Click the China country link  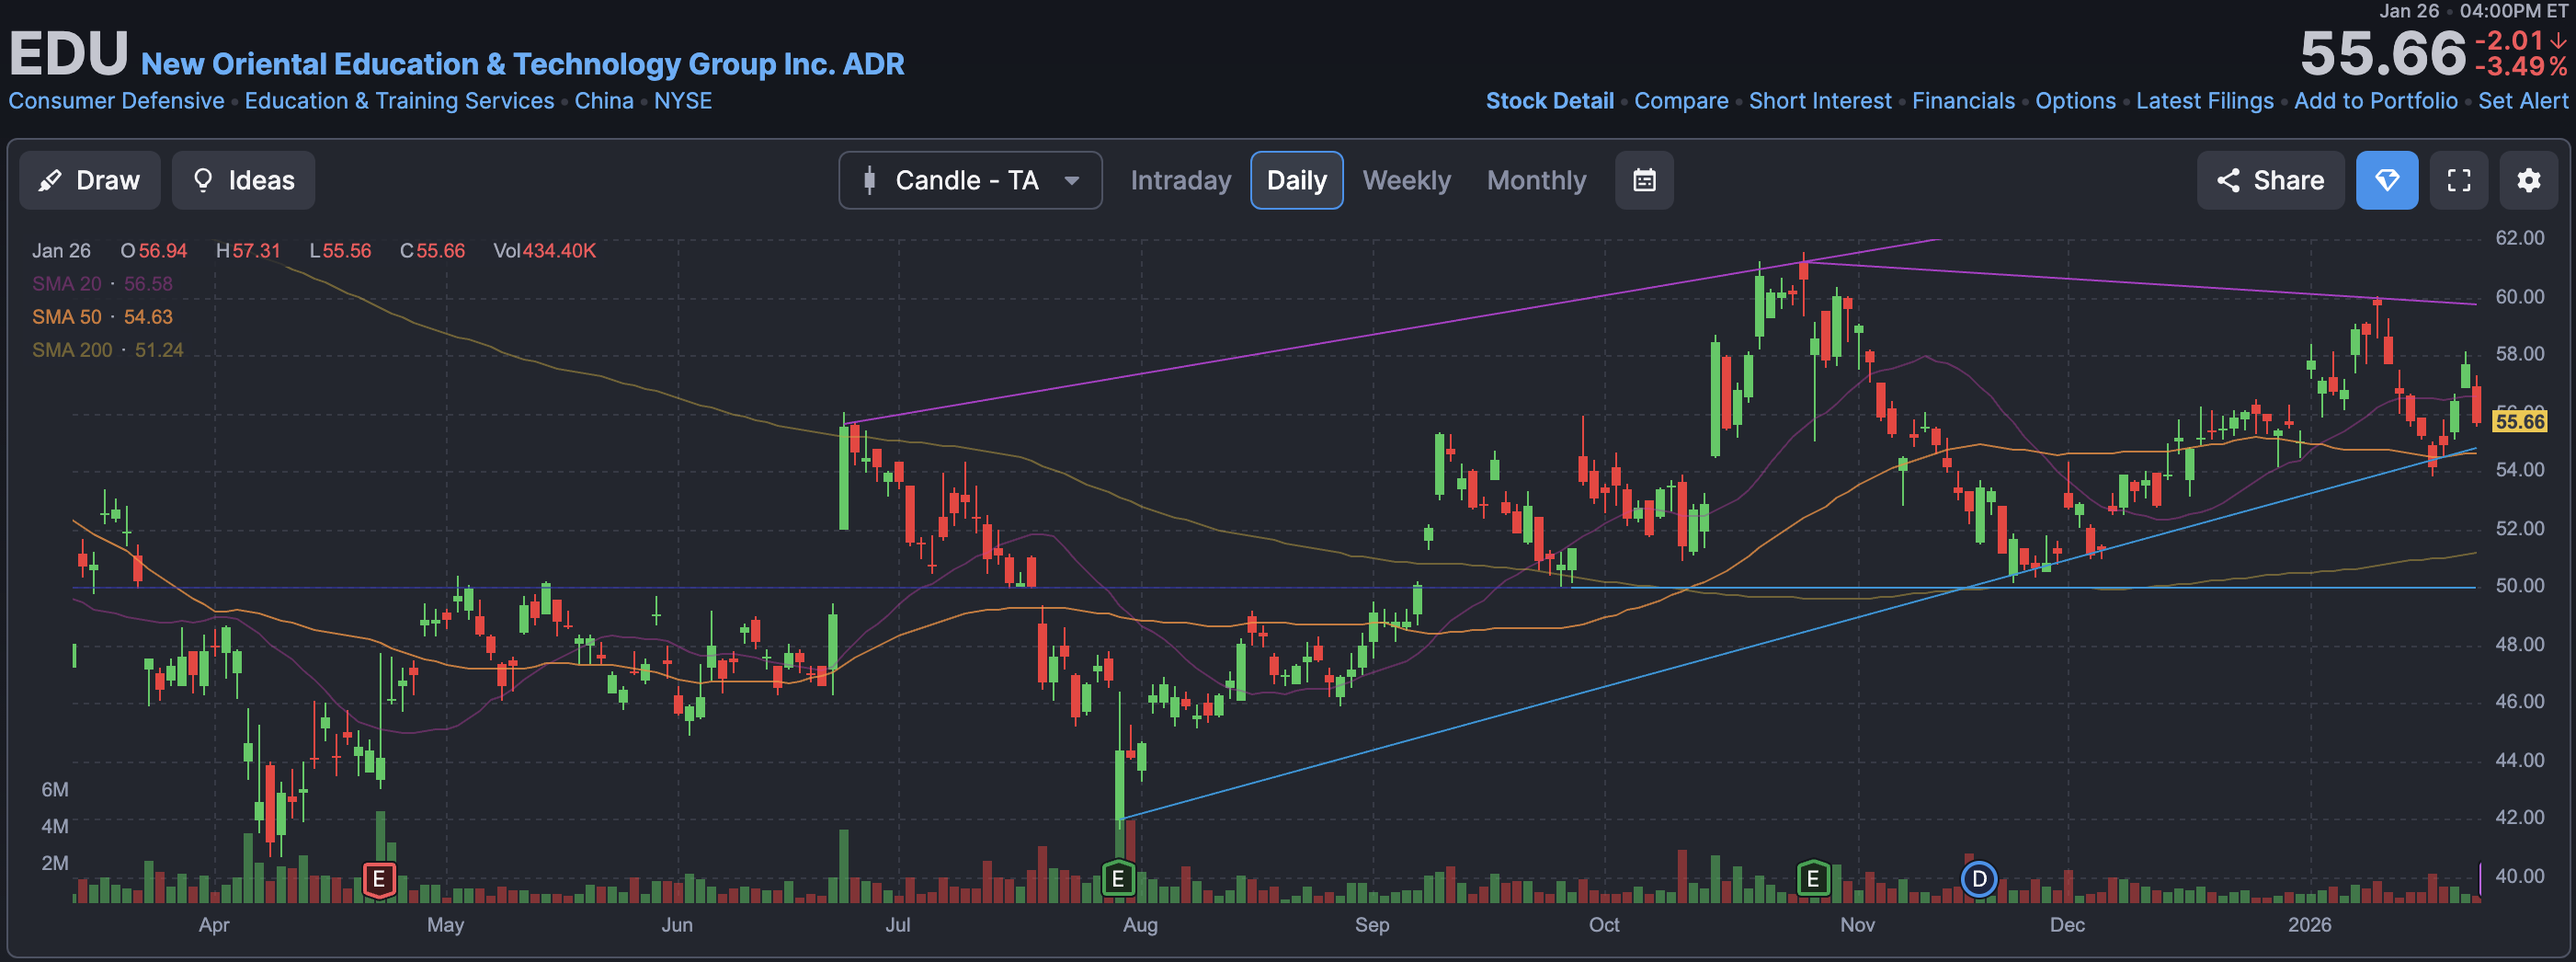(604, 101)
